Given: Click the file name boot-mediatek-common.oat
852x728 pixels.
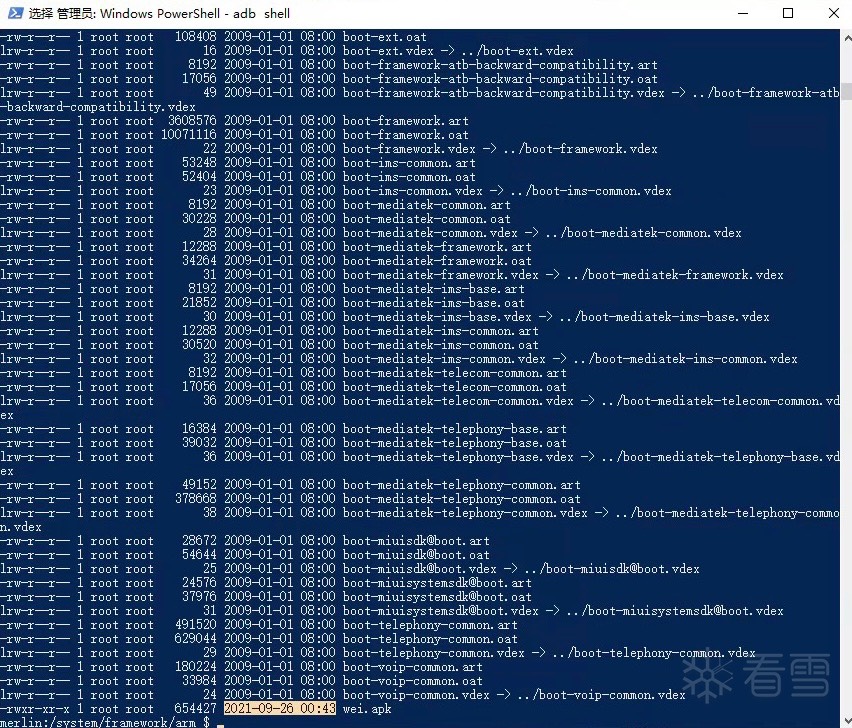Looking at the screenshot, I should [x=427, y=219].
